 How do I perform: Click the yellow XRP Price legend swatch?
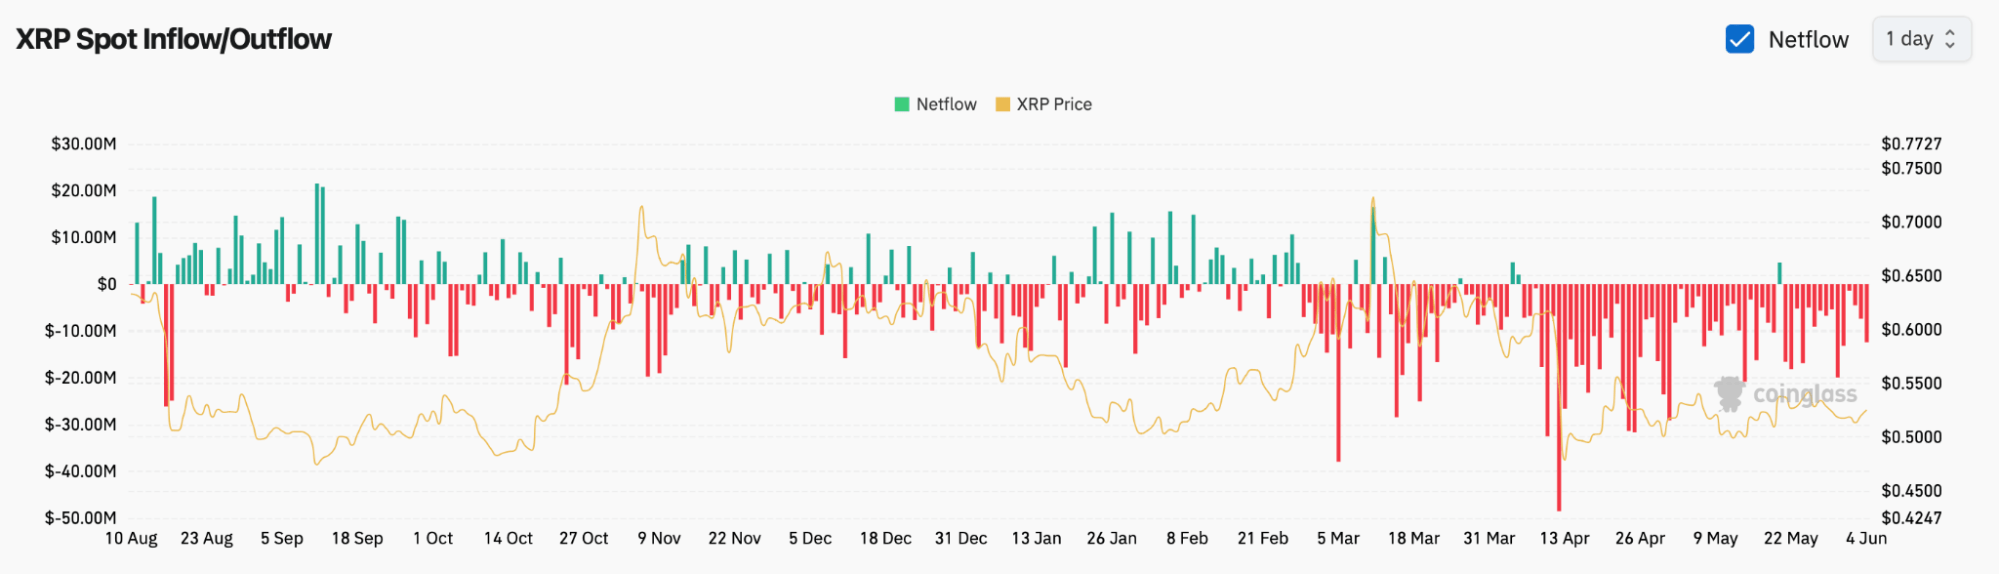pos(1002,104)
